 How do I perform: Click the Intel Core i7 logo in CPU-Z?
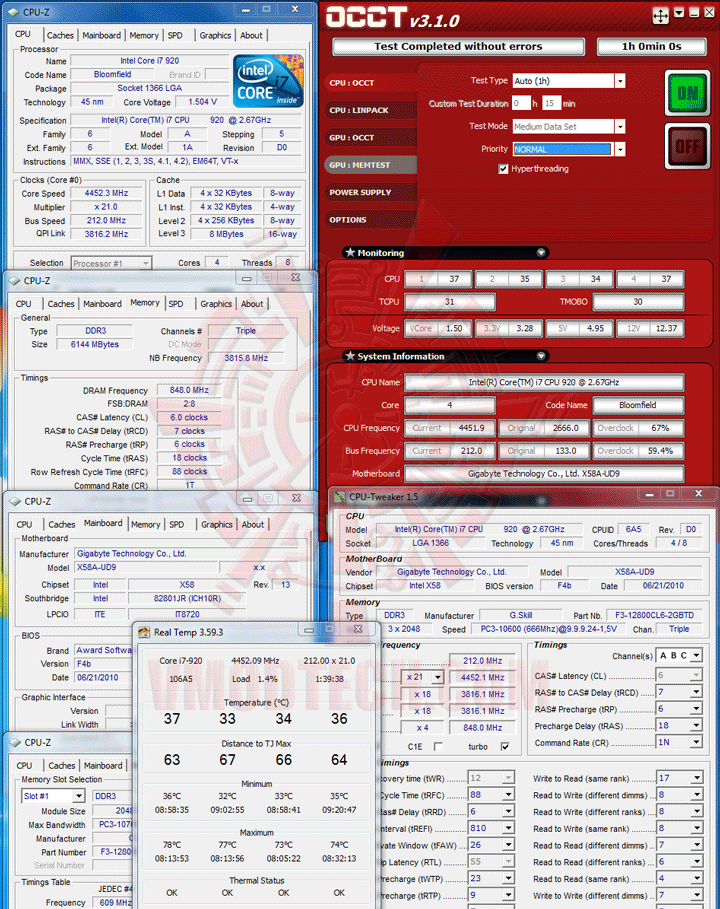tap(268, 81)
